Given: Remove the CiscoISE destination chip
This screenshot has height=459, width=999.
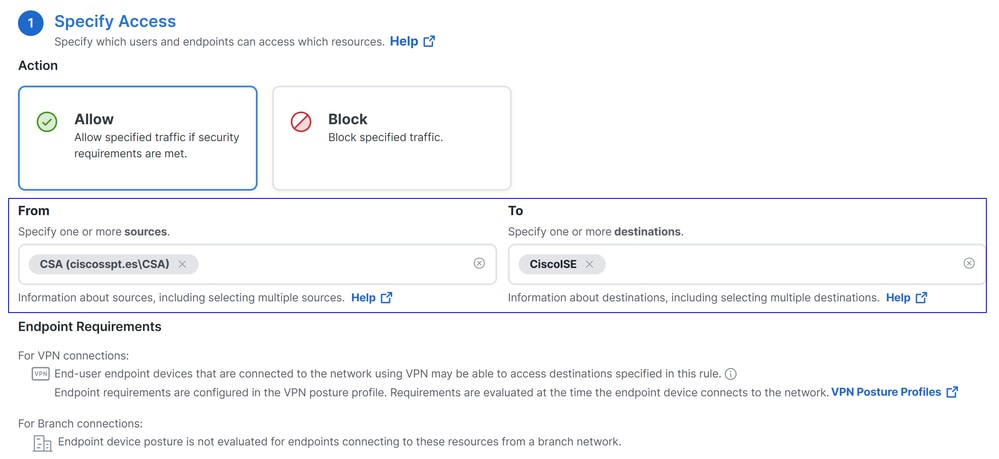Looking at the screenshot, I should point(589,265).
